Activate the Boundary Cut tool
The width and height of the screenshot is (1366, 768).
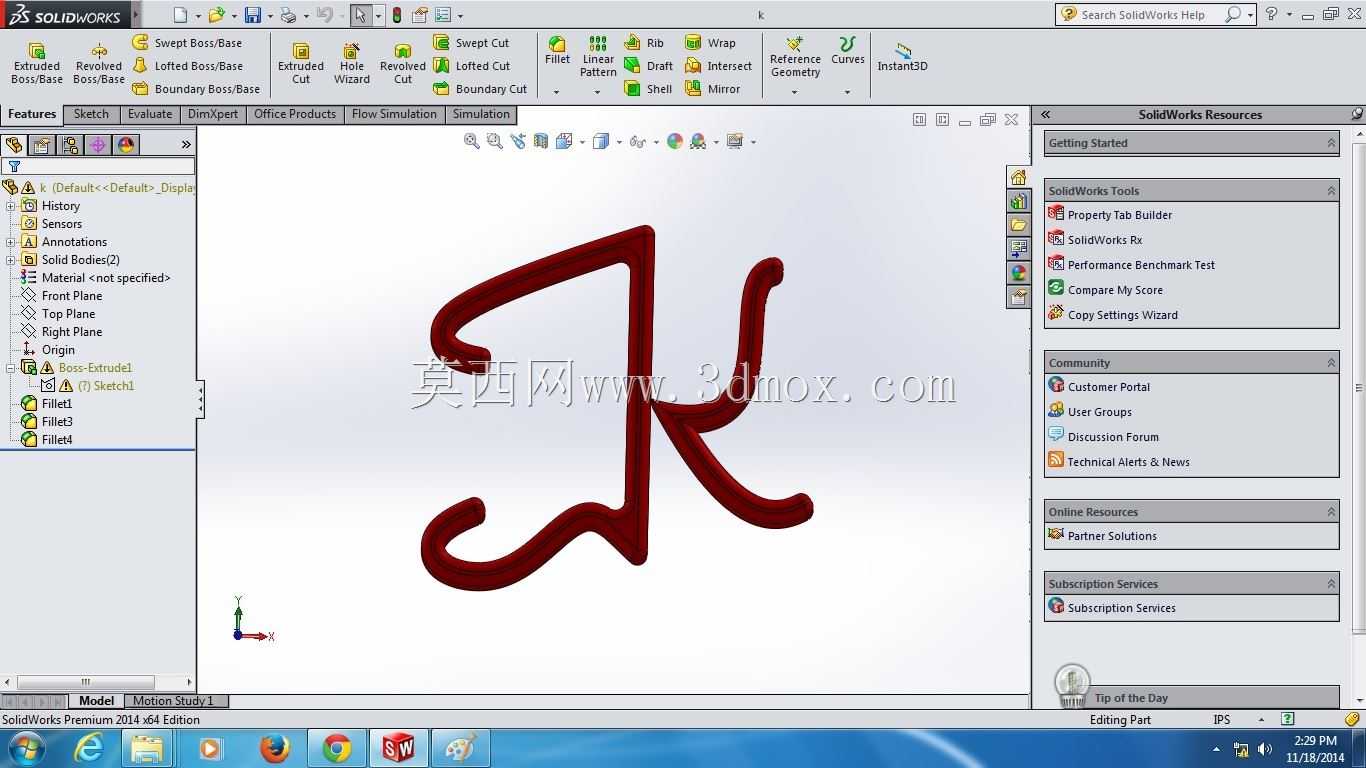click(480, 89)
